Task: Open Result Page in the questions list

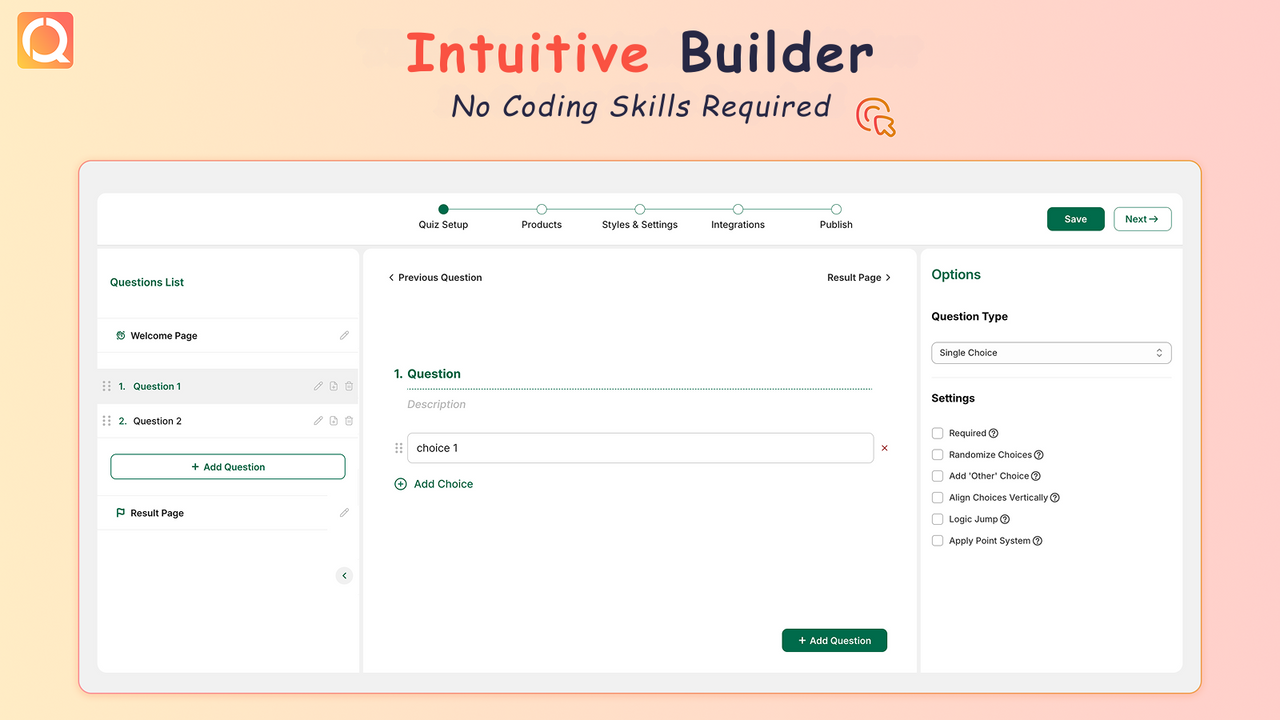Action: point(213,513)
